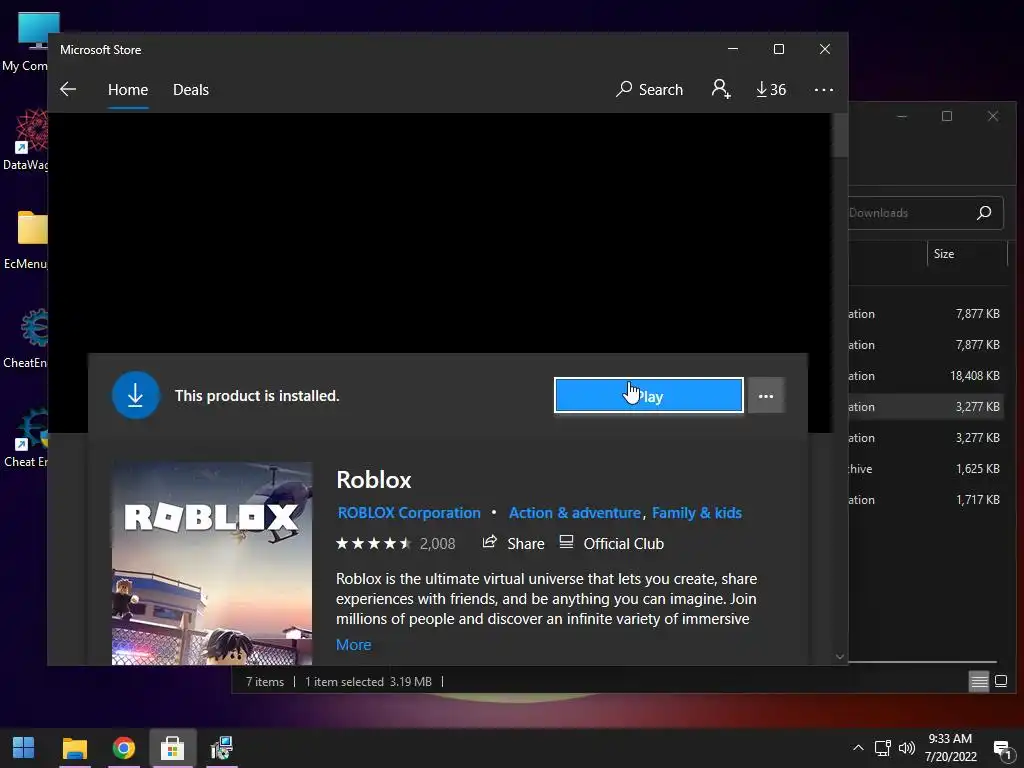
Task: Click the installer icon on the taskbar
Action: pyautogui.click(x=221, y=748)
